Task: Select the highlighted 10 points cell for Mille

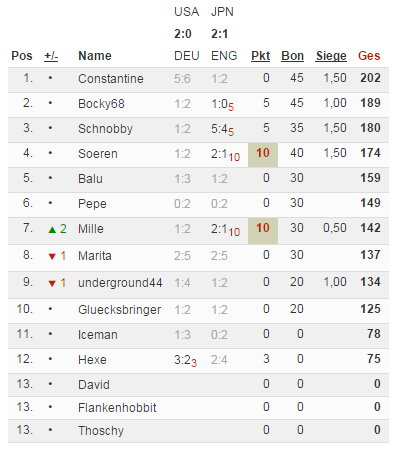Action: click(x=263, y=230)
